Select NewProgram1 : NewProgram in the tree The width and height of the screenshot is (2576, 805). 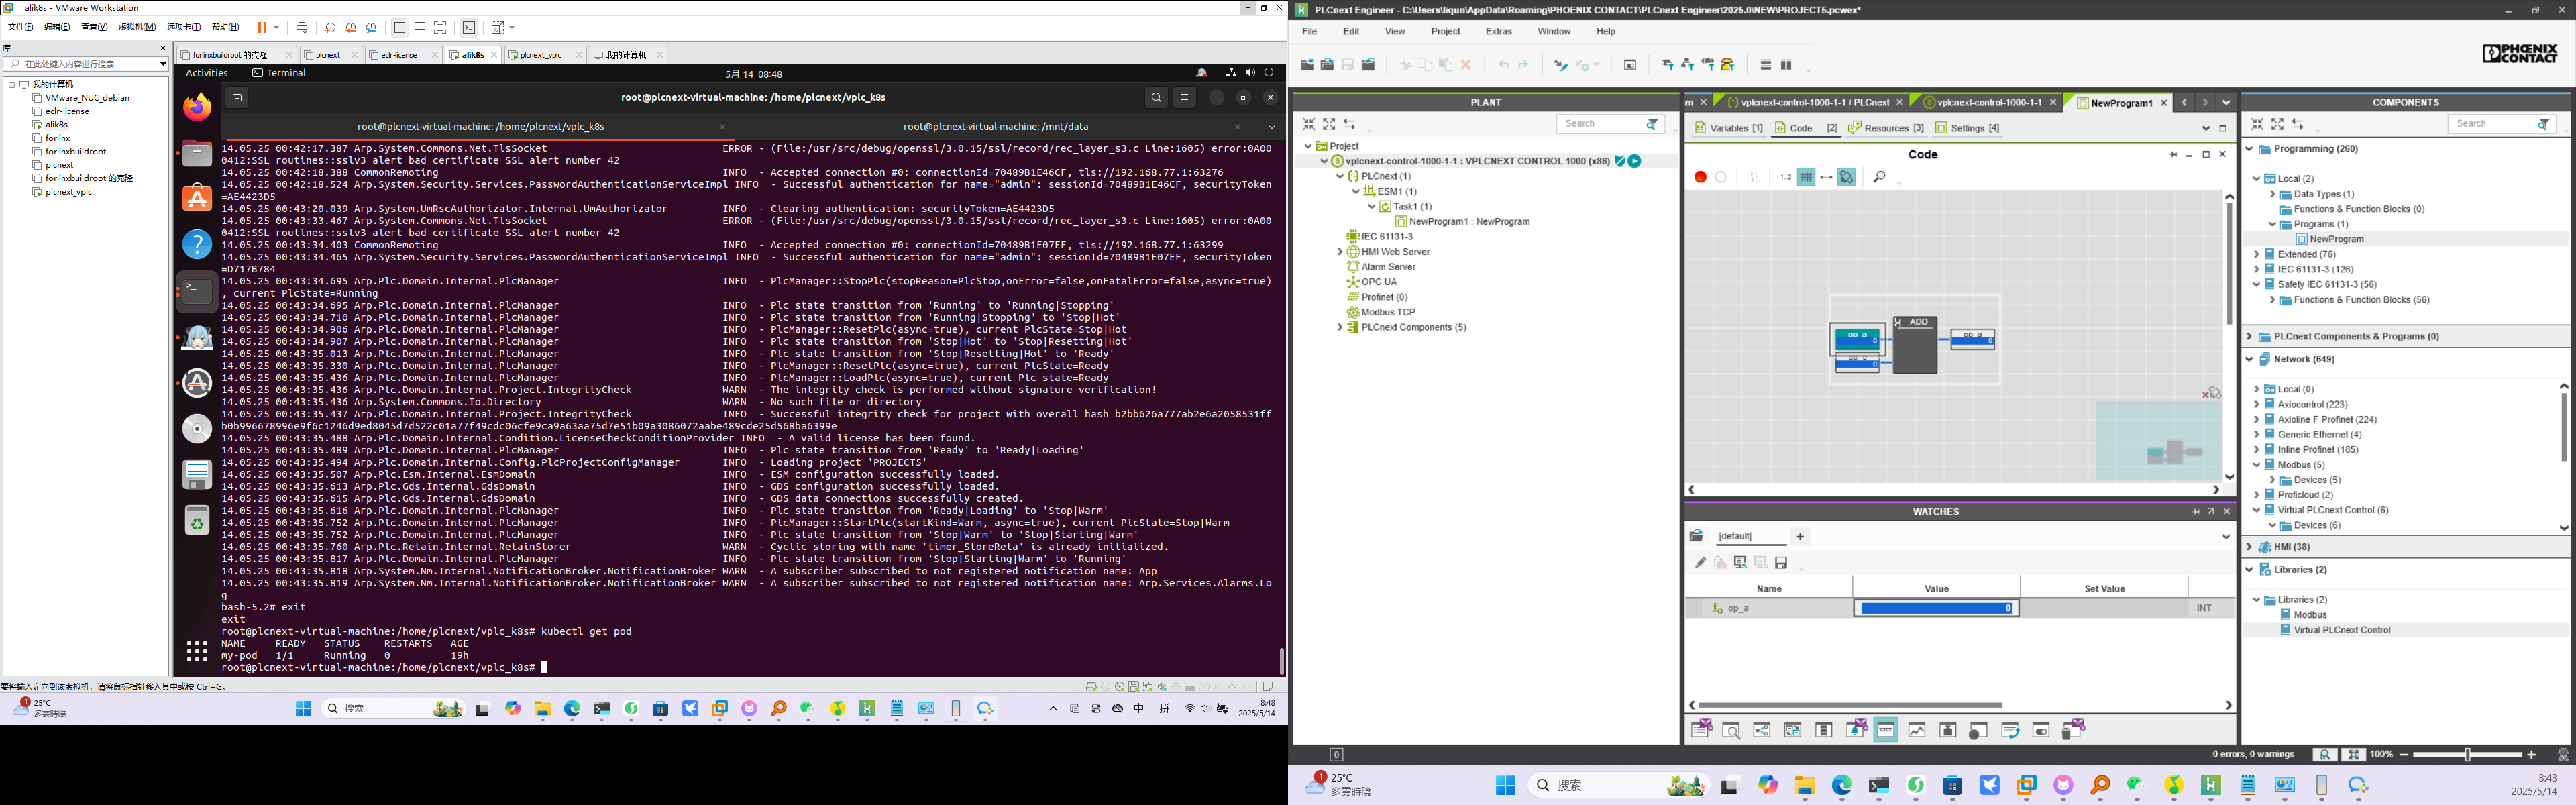pos(1468,222)
